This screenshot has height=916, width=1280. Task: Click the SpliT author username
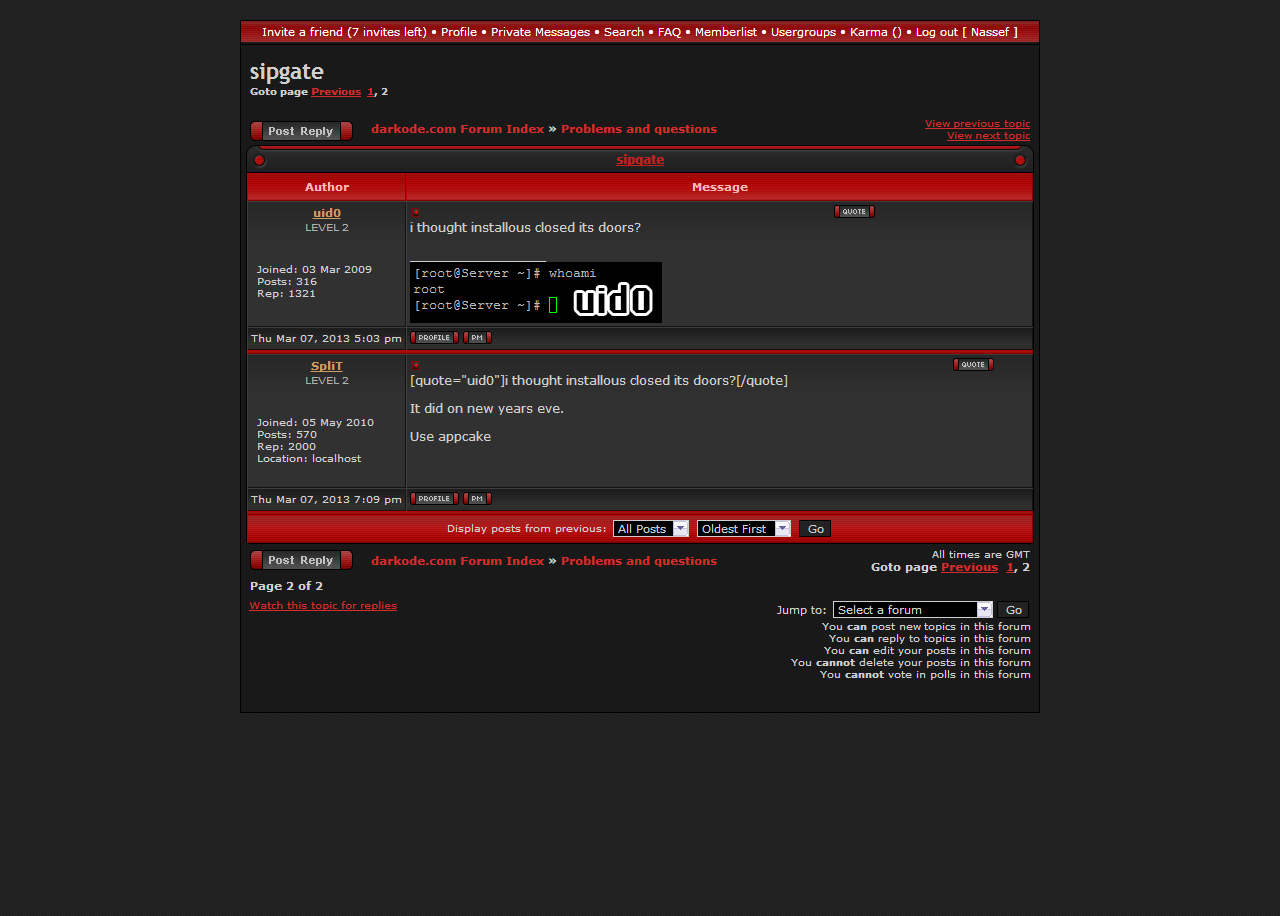pos(326,366)
